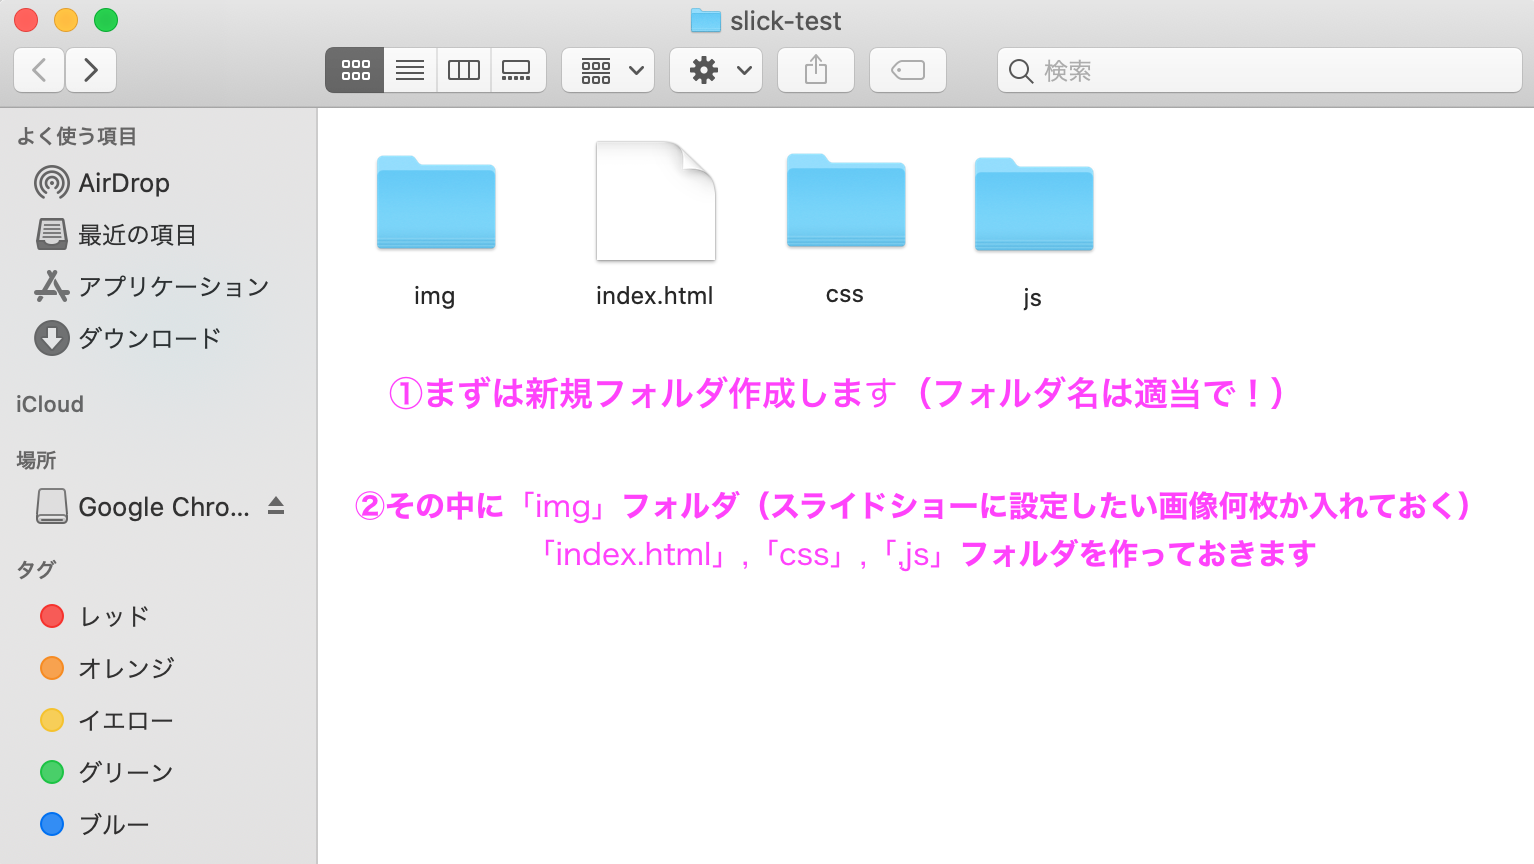Select the img folder icon
The height and width of the screenshot is (864, 1534).
[x=436, y=203]
